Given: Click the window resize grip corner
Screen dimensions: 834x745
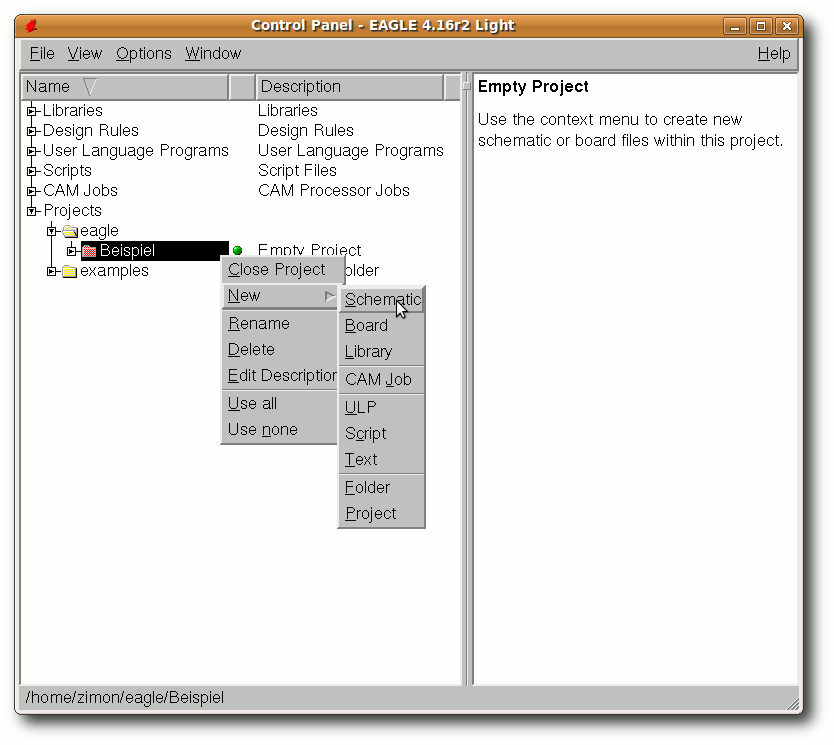Looking at the screenshot, I should pos(793,704).
